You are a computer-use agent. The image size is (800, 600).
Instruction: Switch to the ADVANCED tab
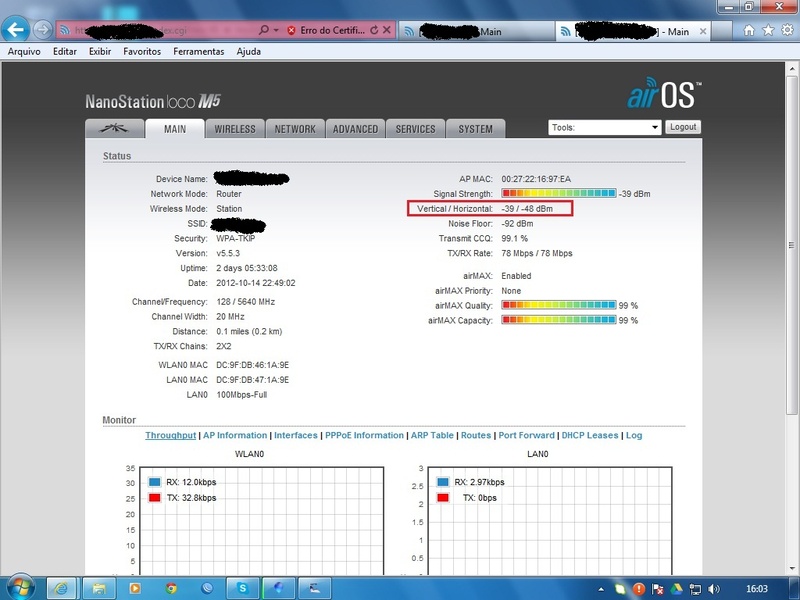(355, 129)
